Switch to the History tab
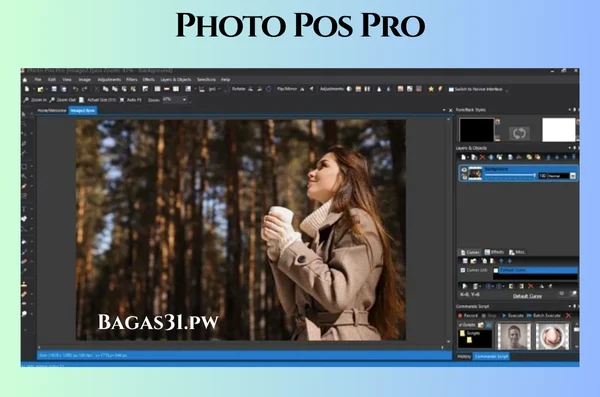Screen dimensions: 600x397 point(464,356)
